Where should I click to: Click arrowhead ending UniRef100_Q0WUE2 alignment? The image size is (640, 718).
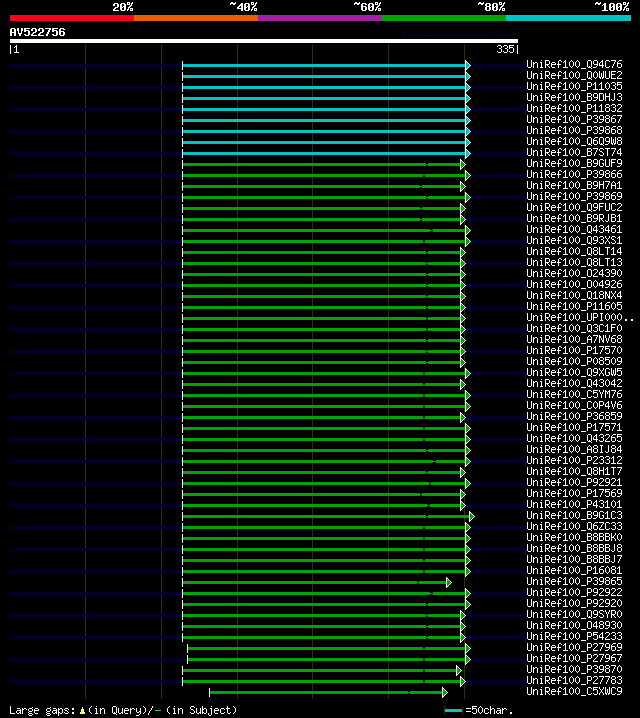tap(468, 76)
